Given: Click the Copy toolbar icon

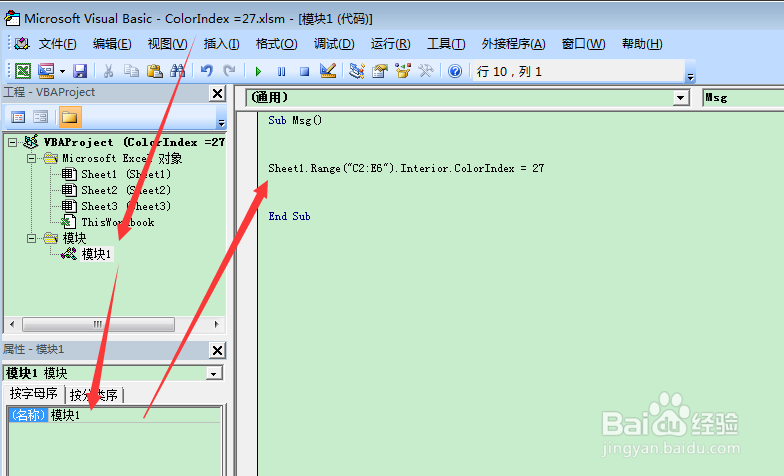Looking at the screenshot, I should (131, 71).
